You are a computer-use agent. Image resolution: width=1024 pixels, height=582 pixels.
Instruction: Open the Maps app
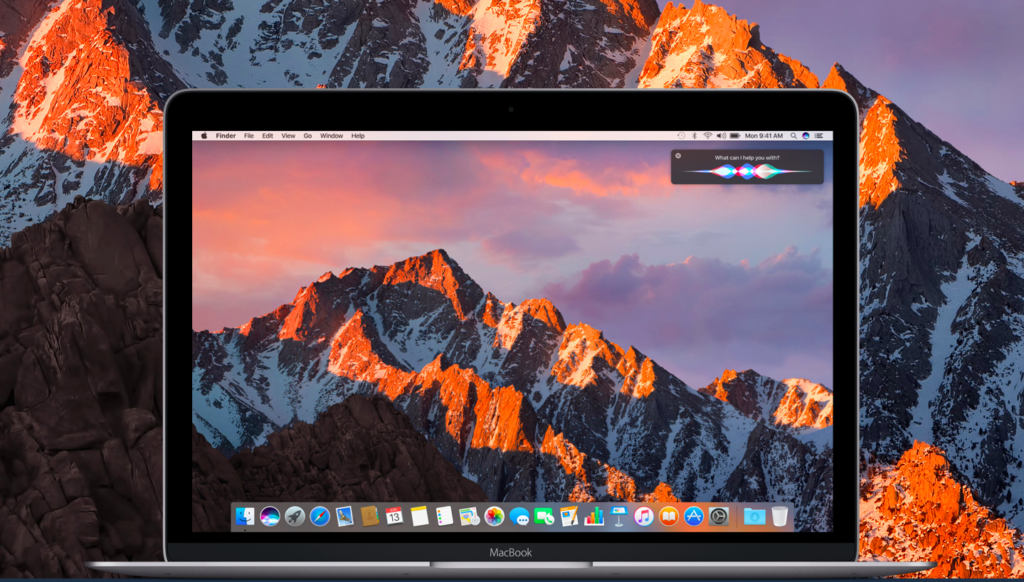468,518
